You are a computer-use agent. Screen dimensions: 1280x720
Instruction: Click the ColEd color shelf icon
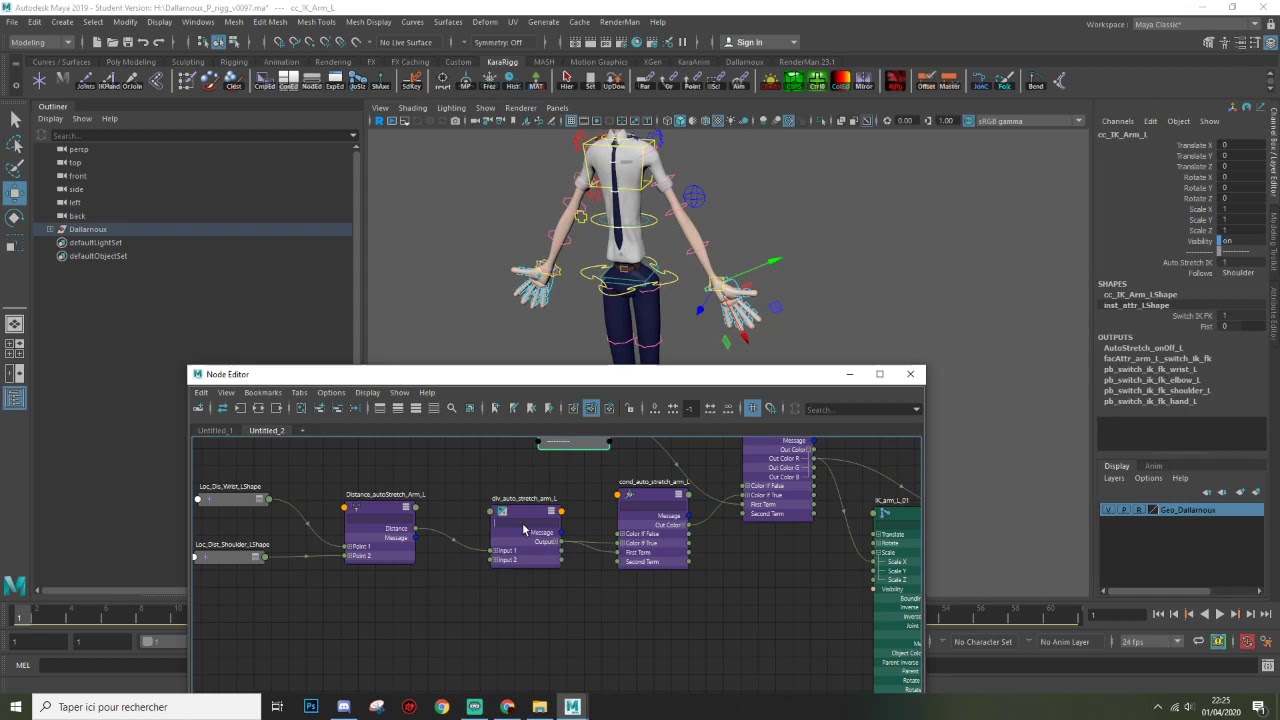840,81
